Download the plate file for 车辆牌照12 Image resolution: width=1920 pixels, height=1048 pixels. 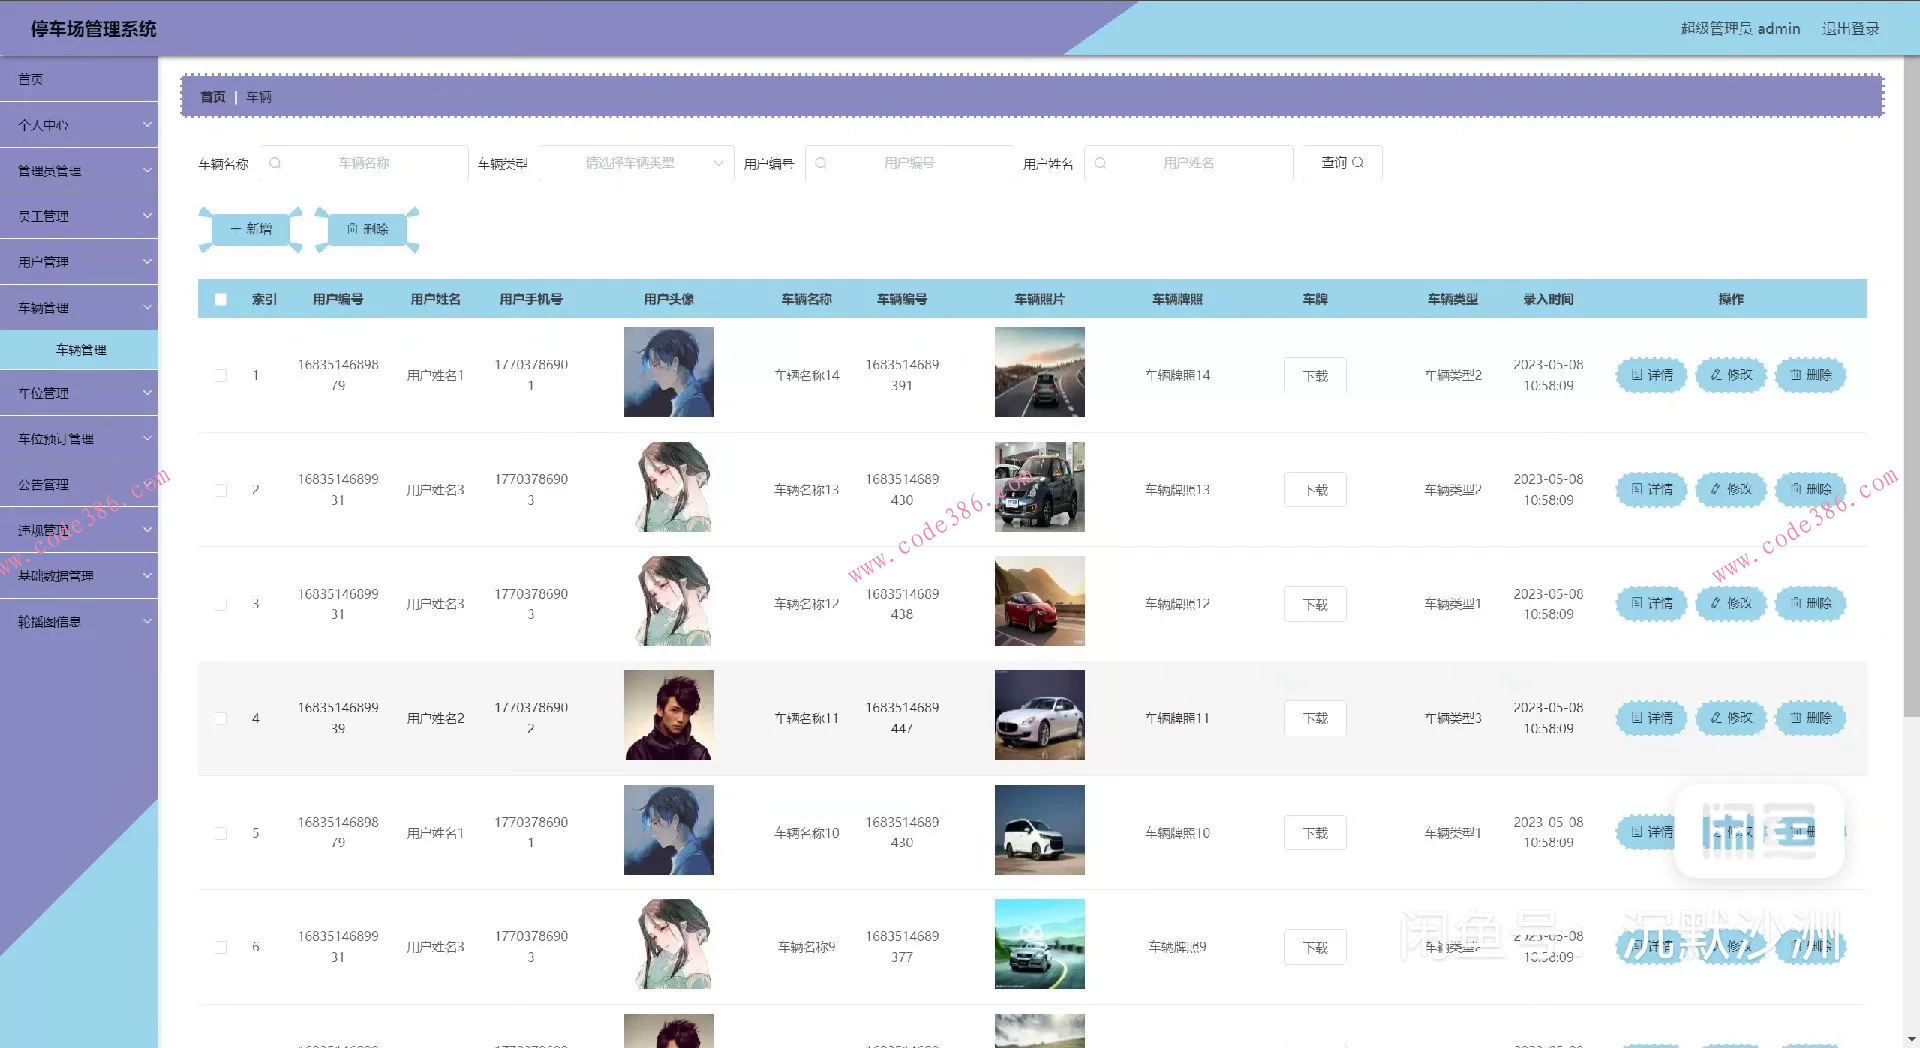[1315, 604]
